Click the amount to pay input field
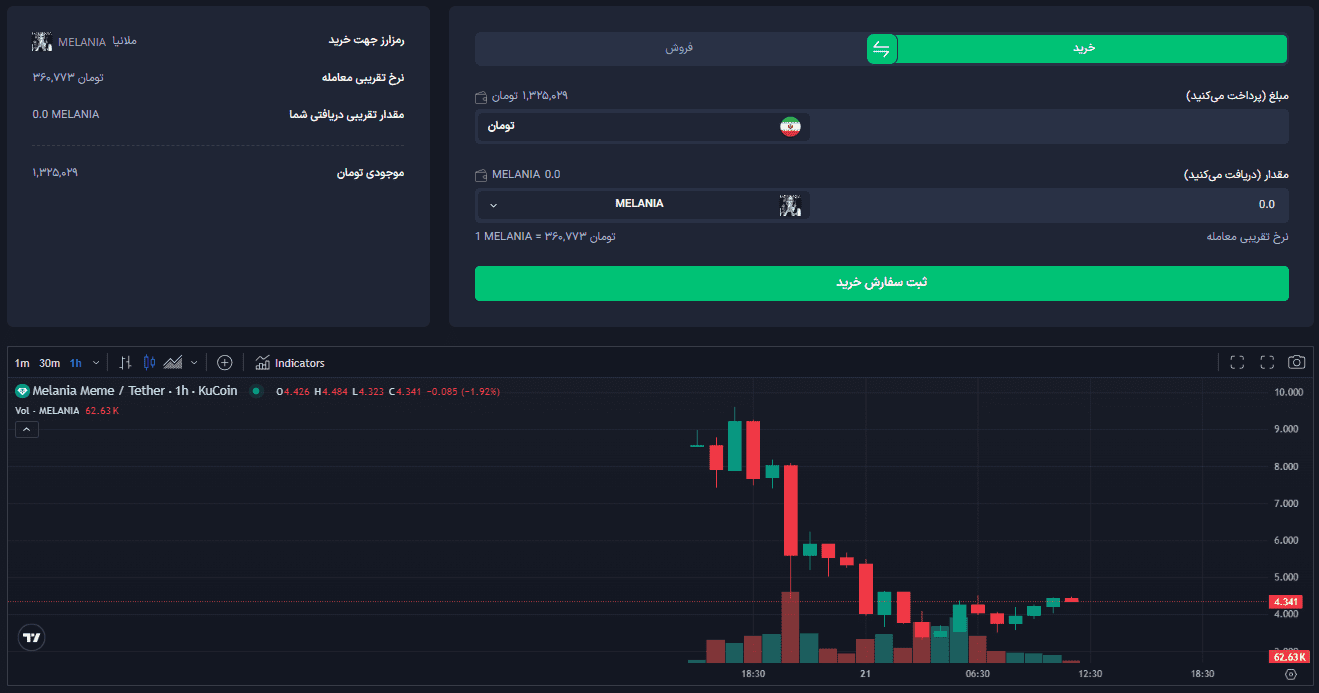The image size is (1319, 693). pos(1050,127)
